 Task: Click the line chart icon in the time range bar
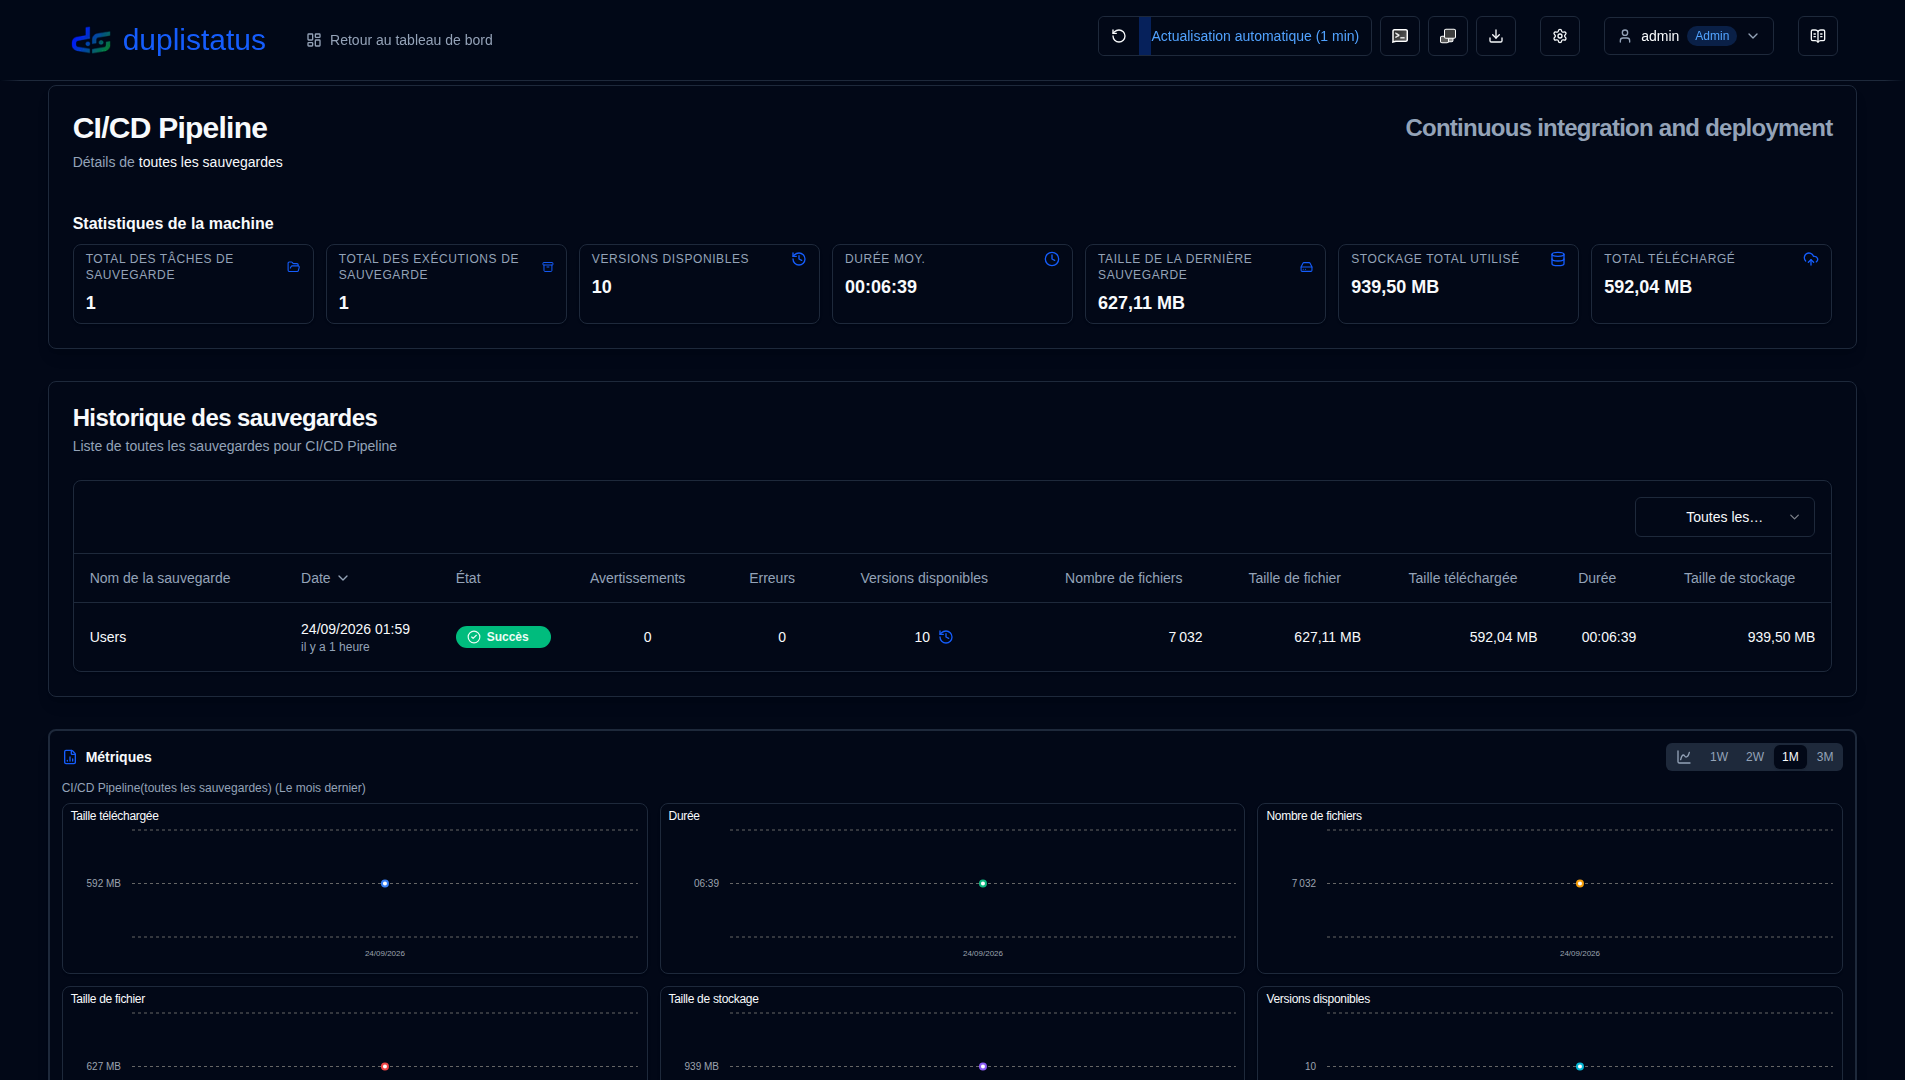click(x=1684, y=757)
